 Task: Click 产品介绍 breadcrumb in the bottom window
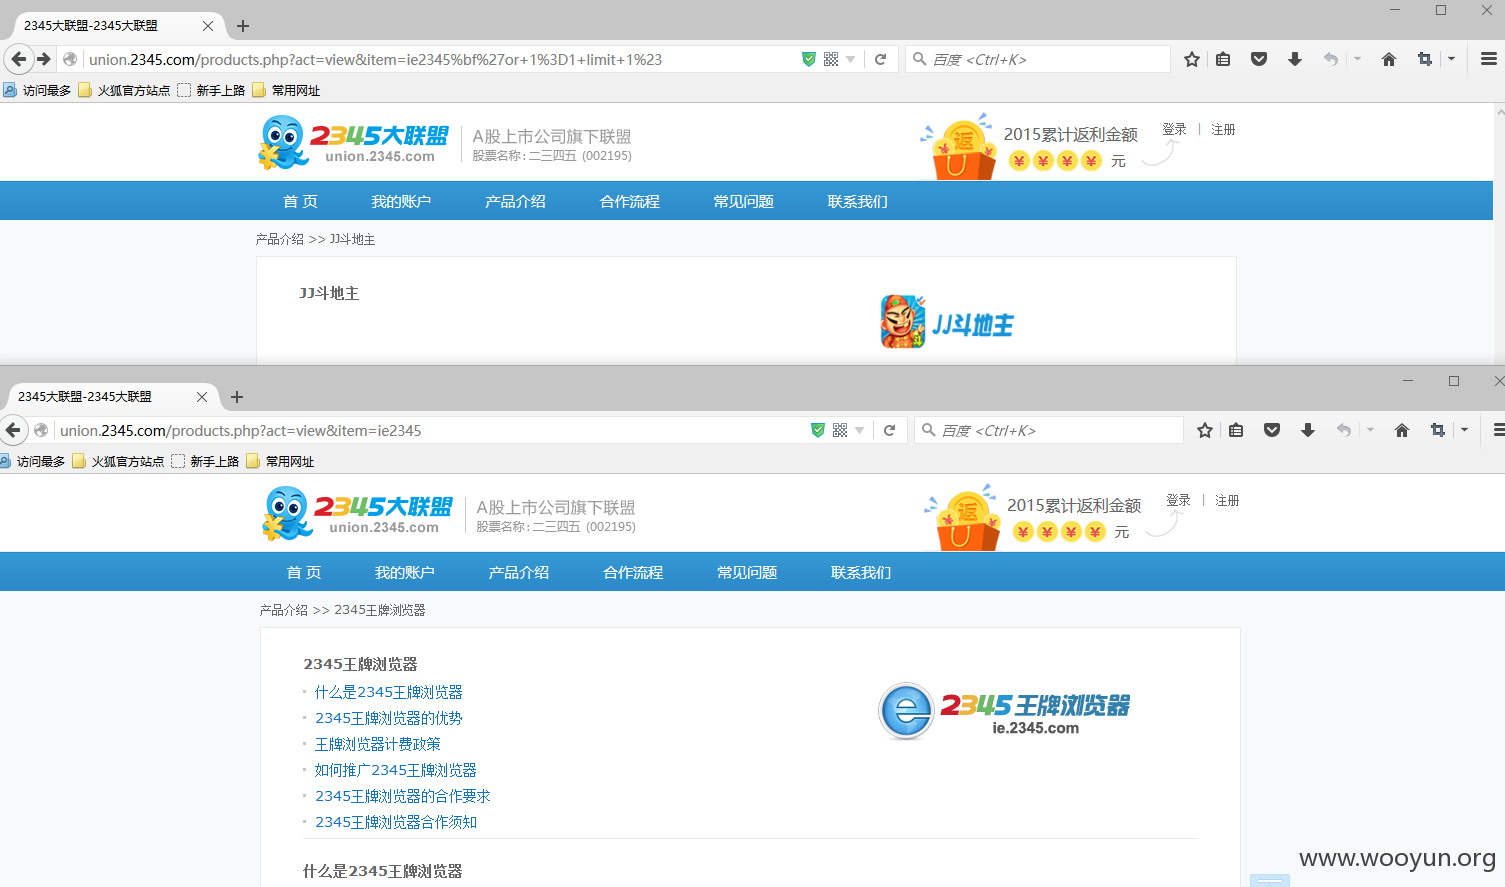pos(283,610)
